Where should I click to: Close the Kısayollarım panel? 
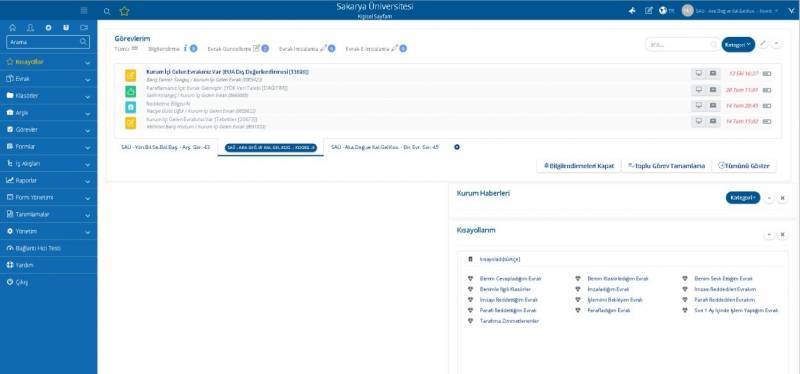(783, 235)
